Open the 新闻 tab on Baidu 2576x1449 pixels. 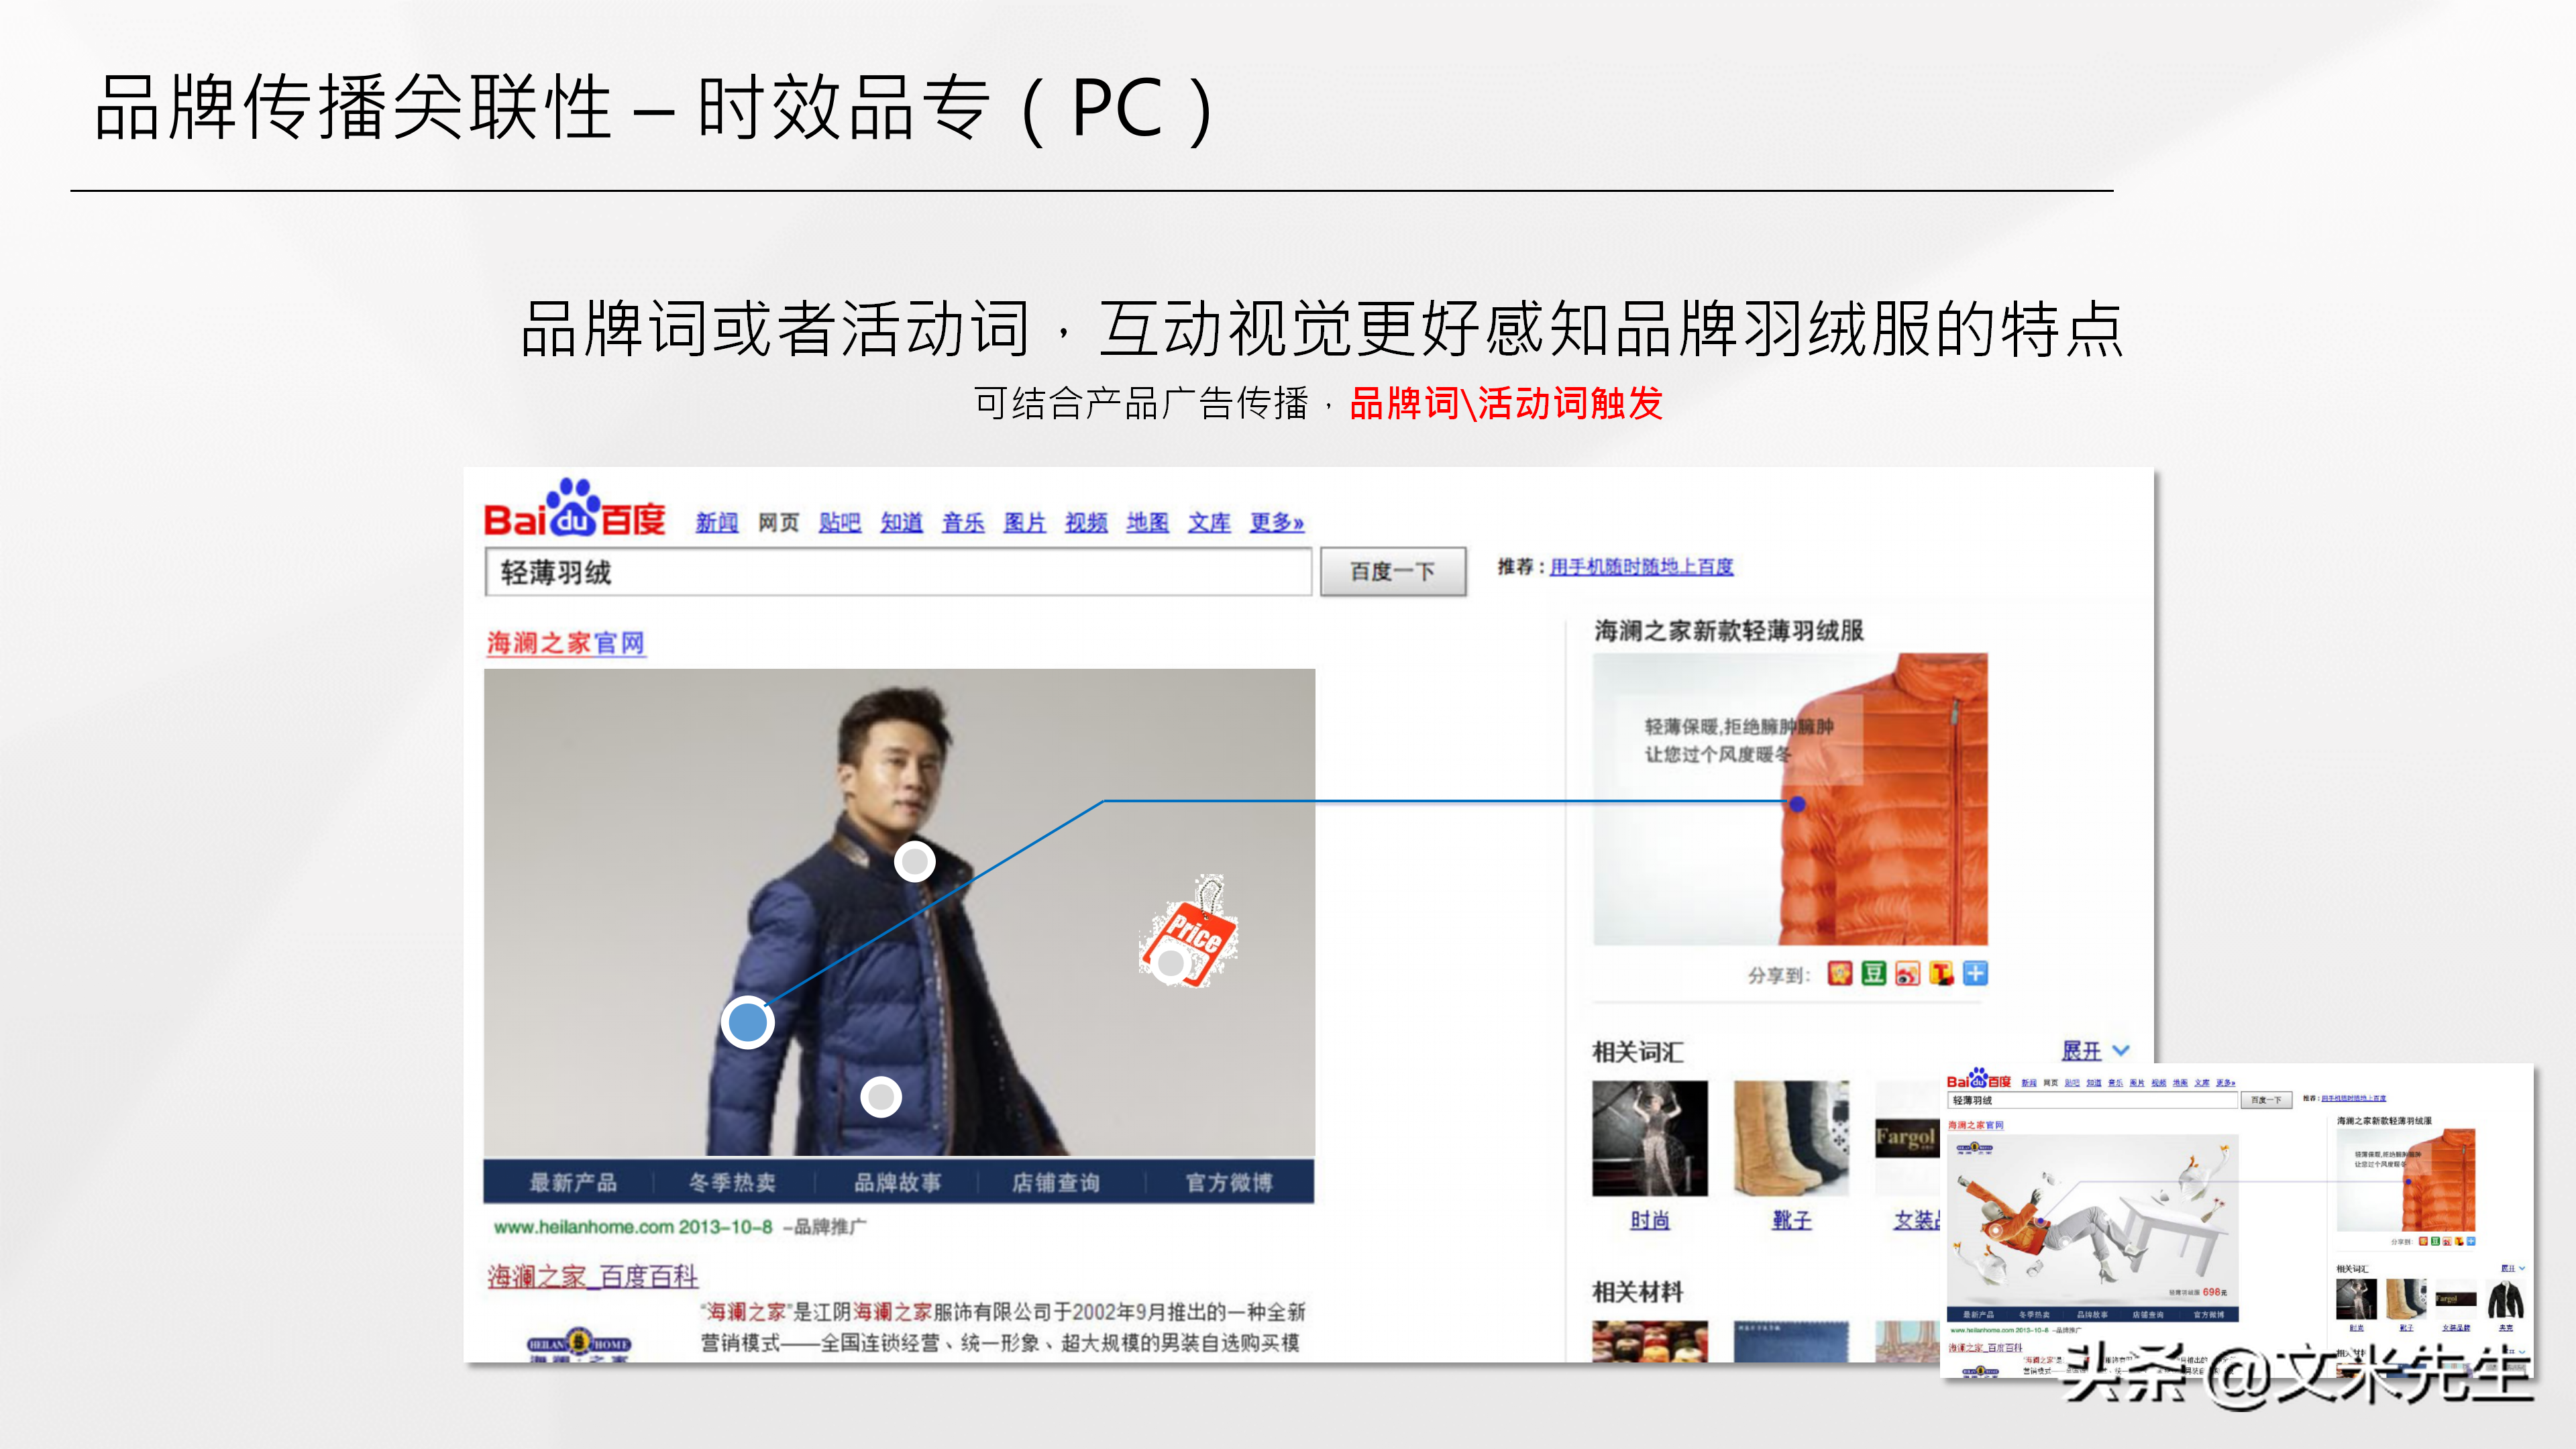717,522
